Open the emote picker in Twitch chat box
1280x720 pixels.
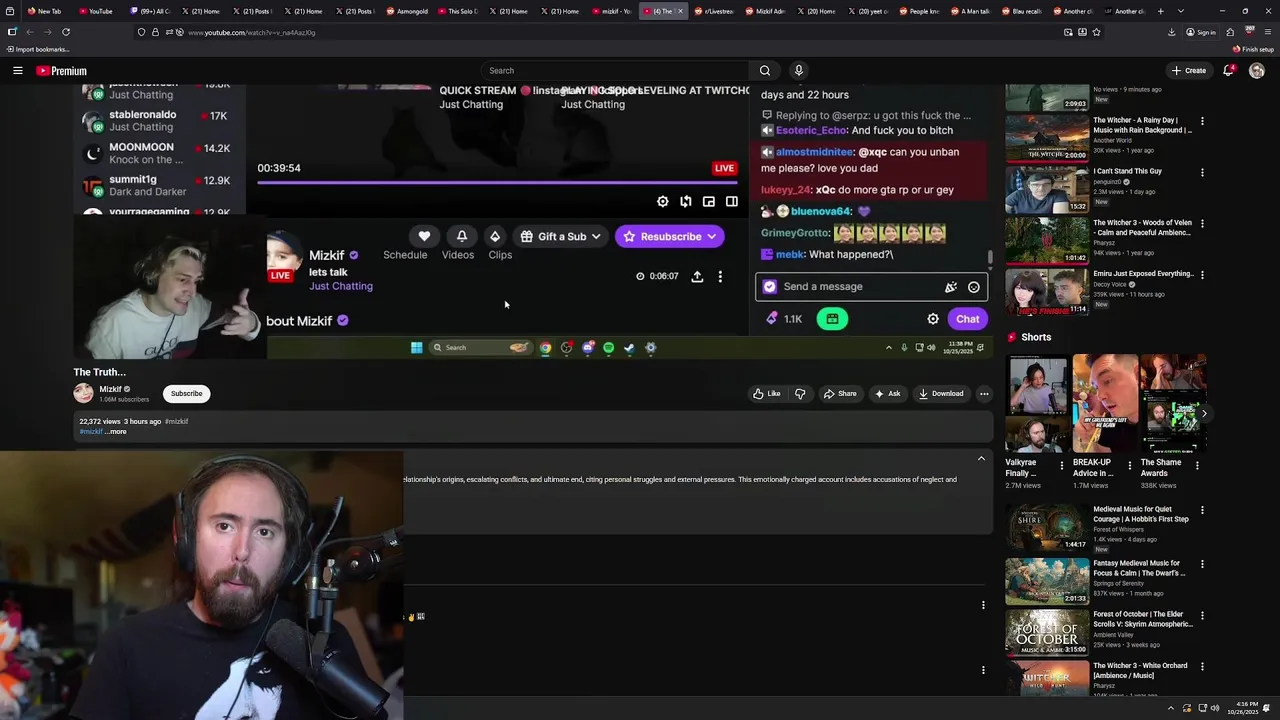[974, 287]
